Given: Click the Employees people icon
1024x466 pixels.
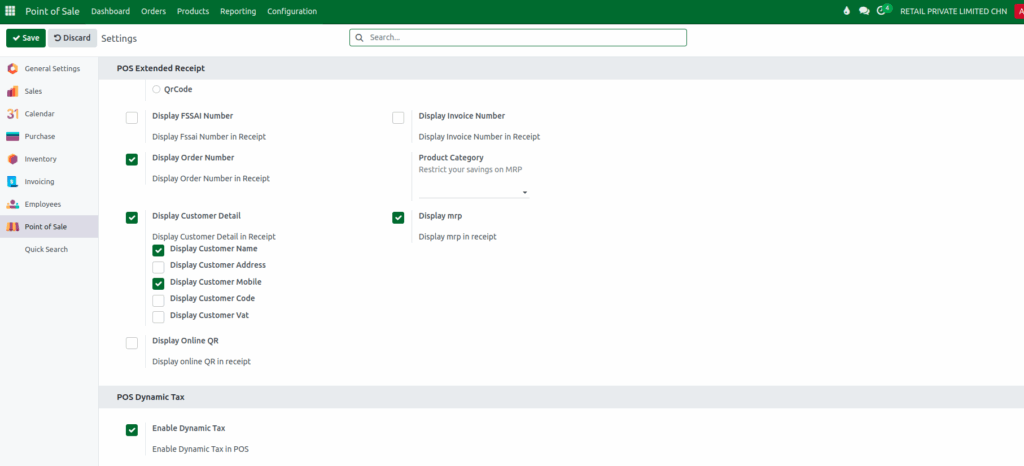Looking at the screenshot, I should pyautogui.click(x=12, y=204).
